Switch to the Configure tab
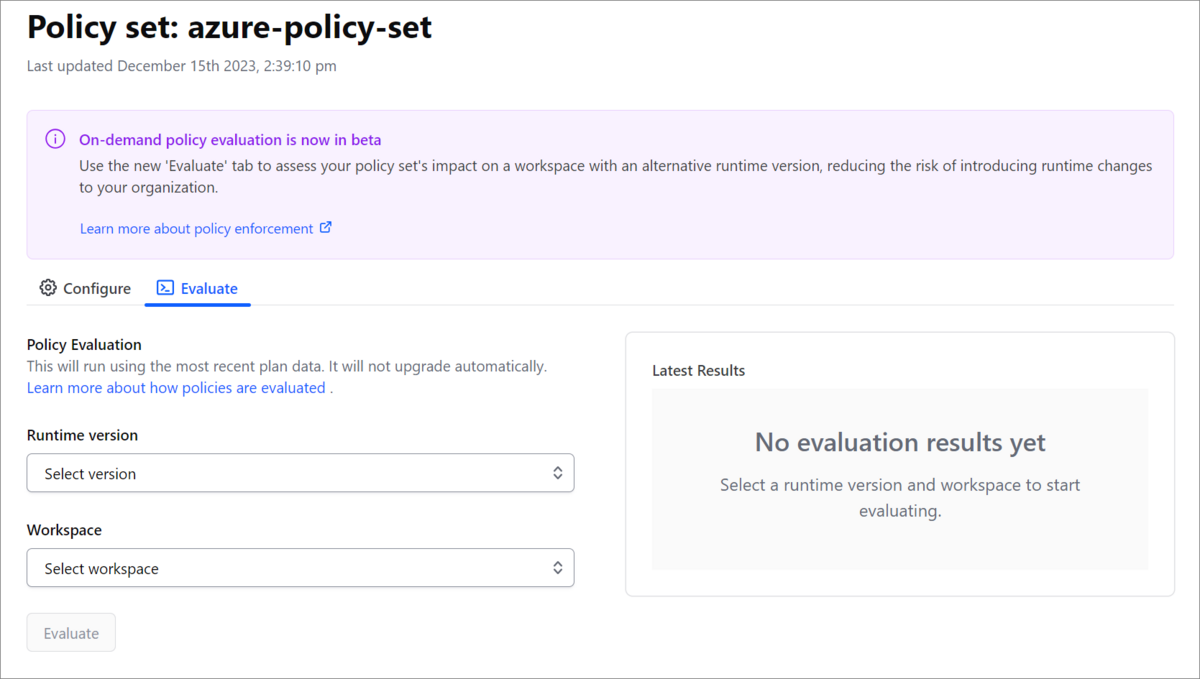This screenshot has width=1200, height=679. (x=85, y=288)
